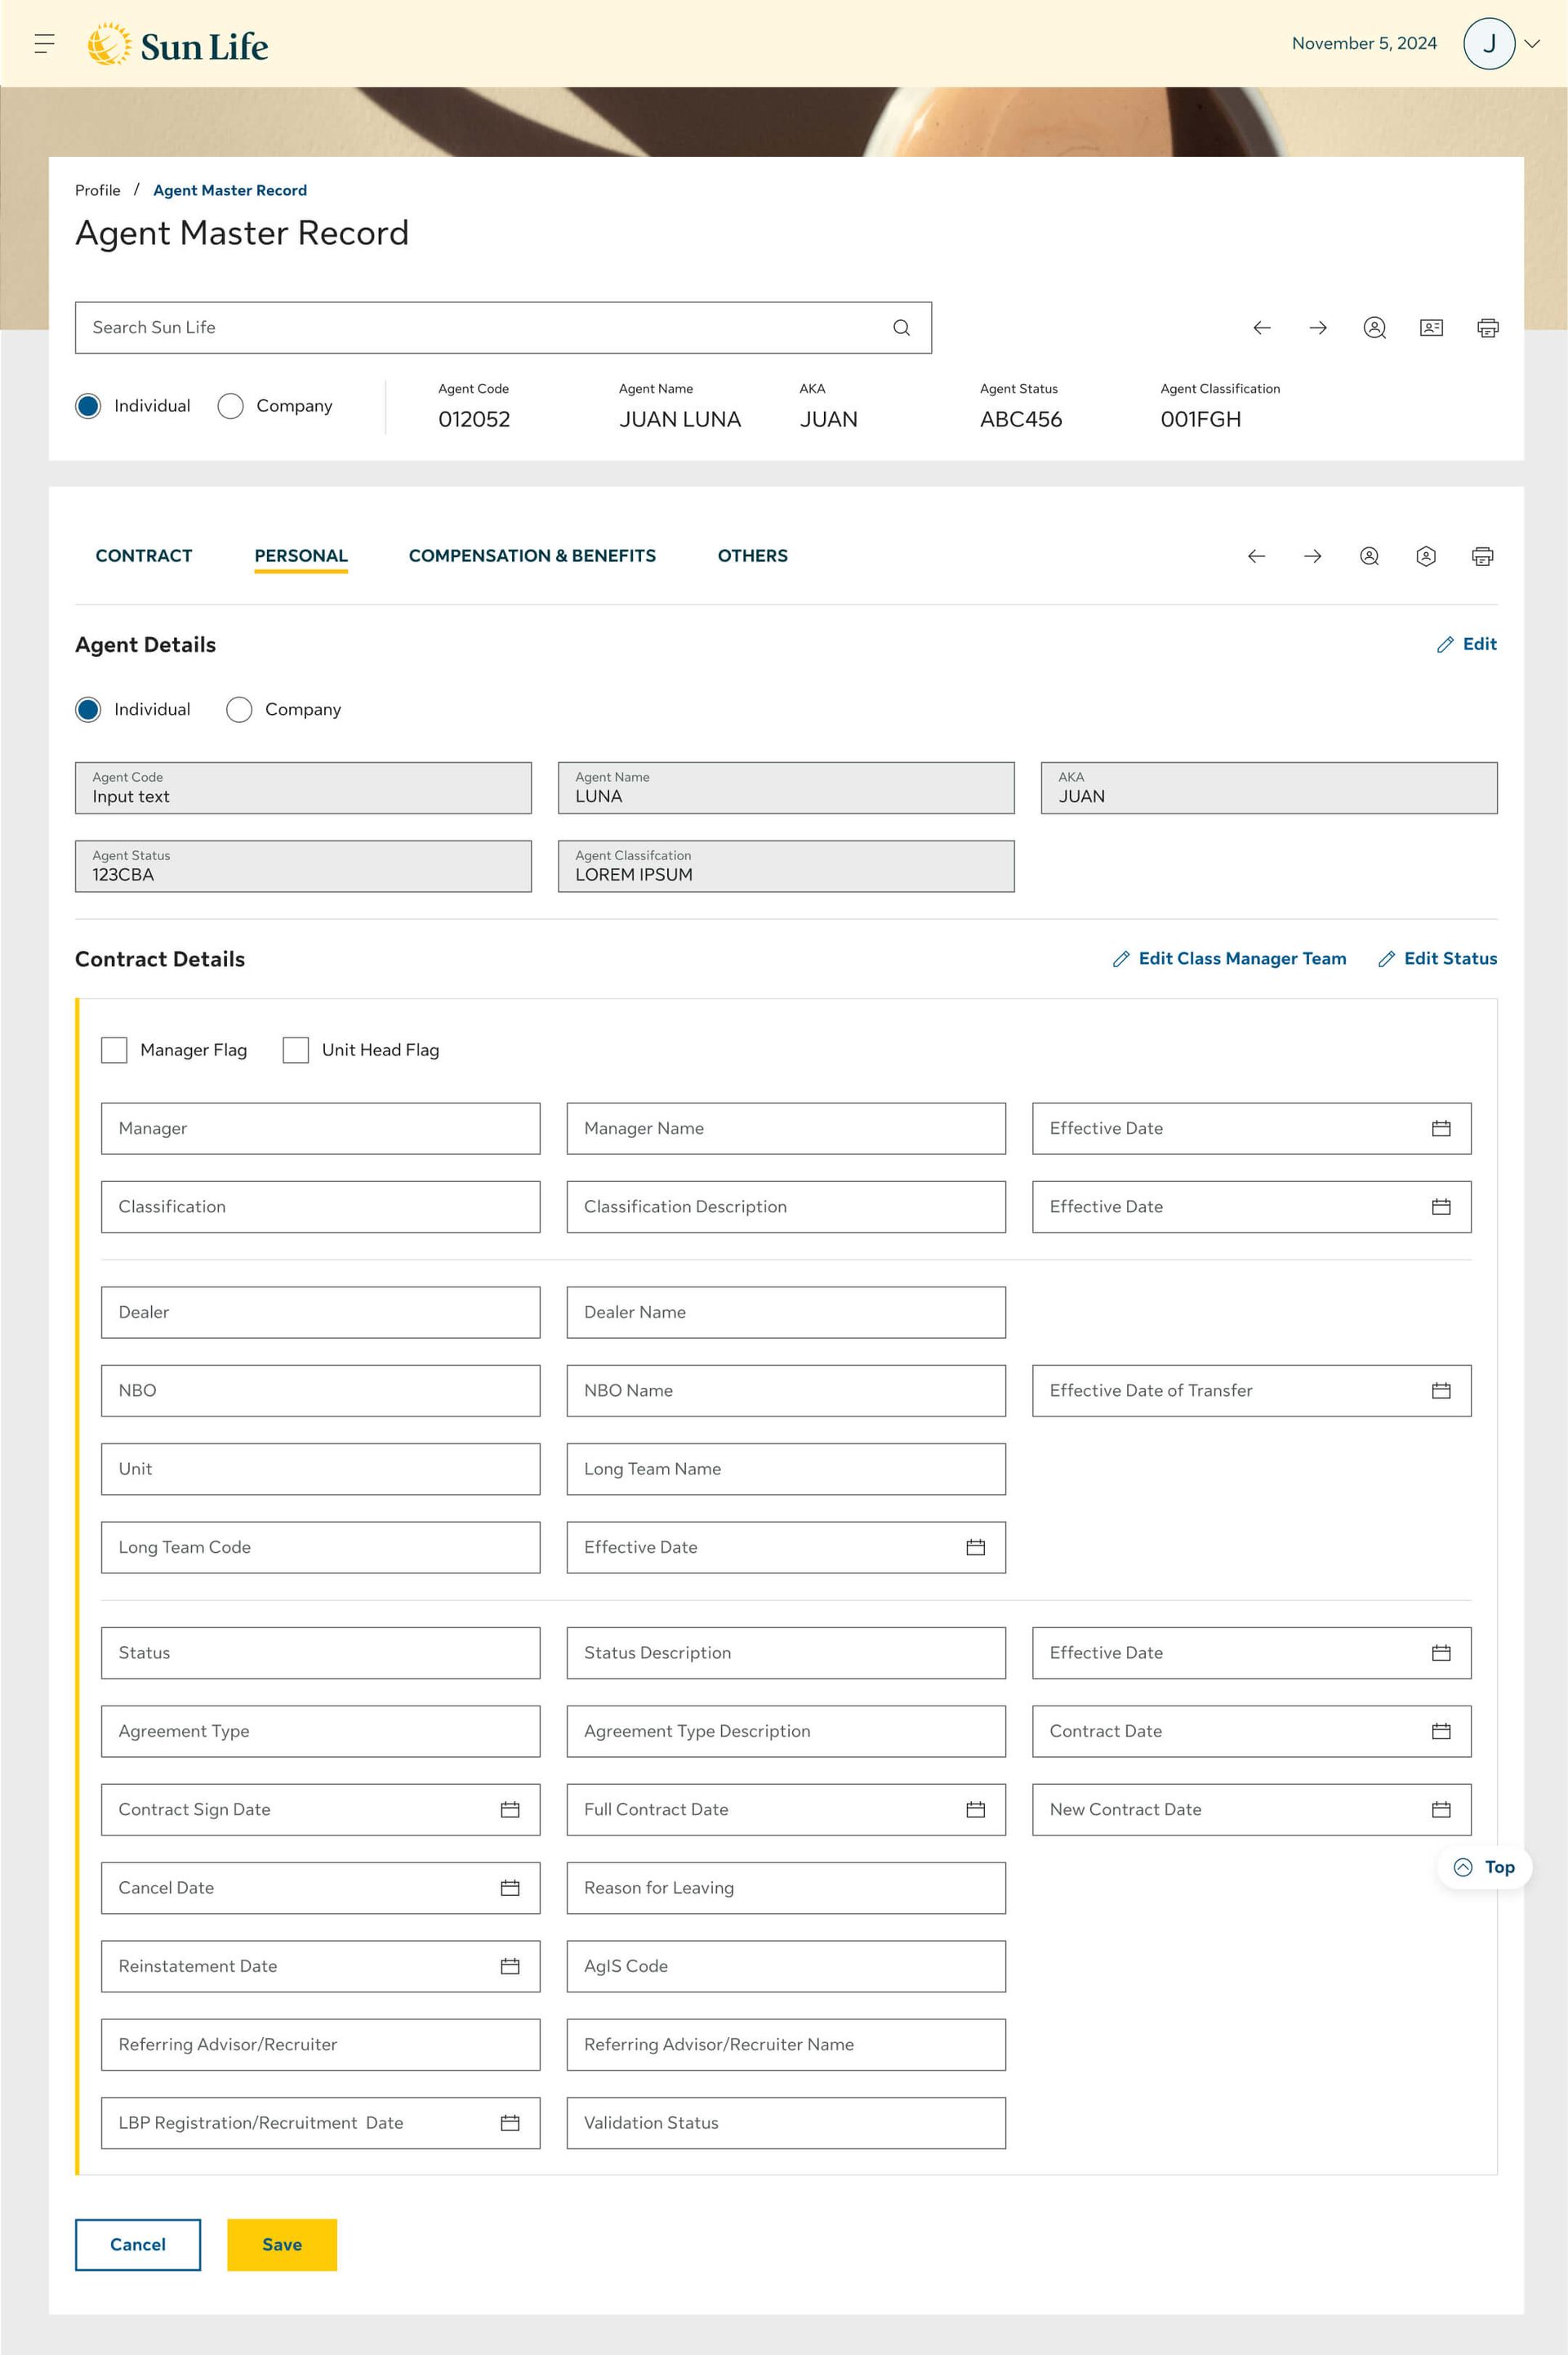This screenshot has width=1568, height=2355.
Task: Click the Dealer Name input field
Action: 786,1313
